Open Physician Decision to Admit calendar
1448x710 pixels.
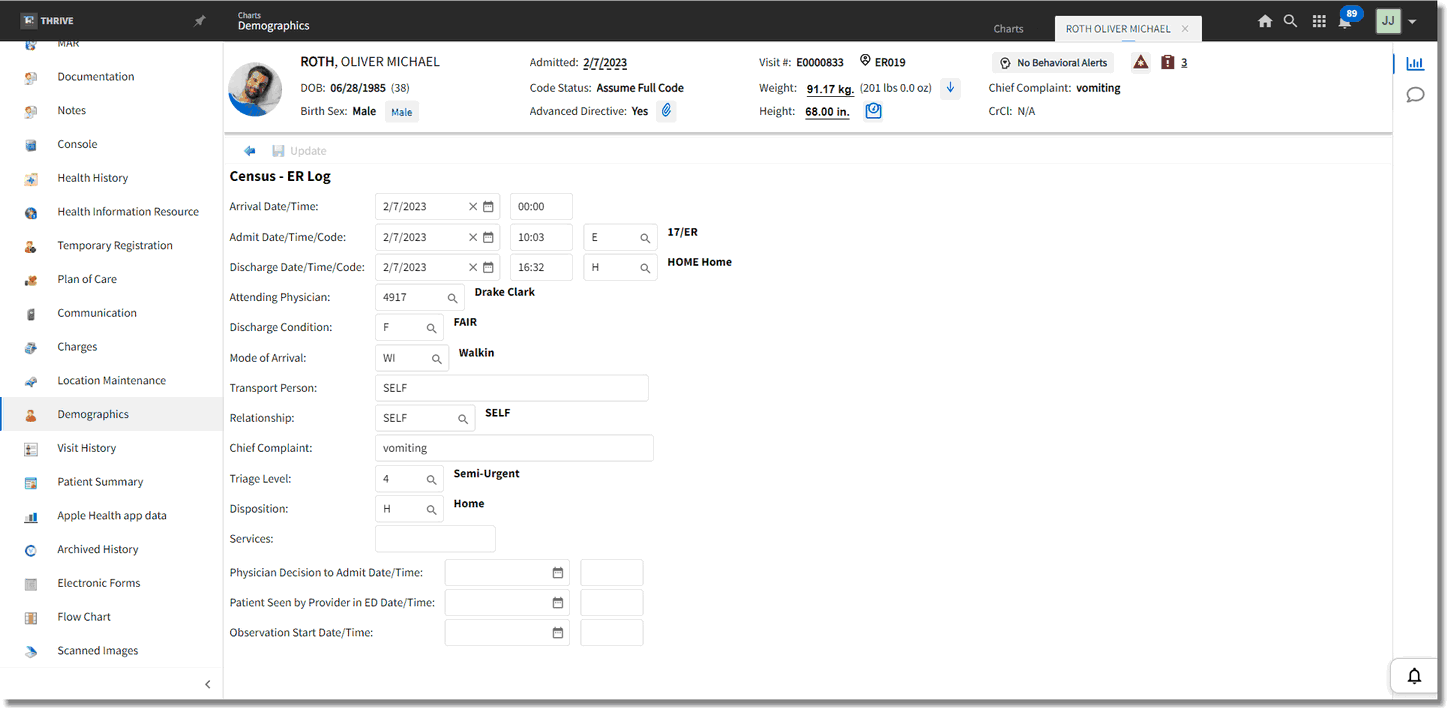pos(558,573)
